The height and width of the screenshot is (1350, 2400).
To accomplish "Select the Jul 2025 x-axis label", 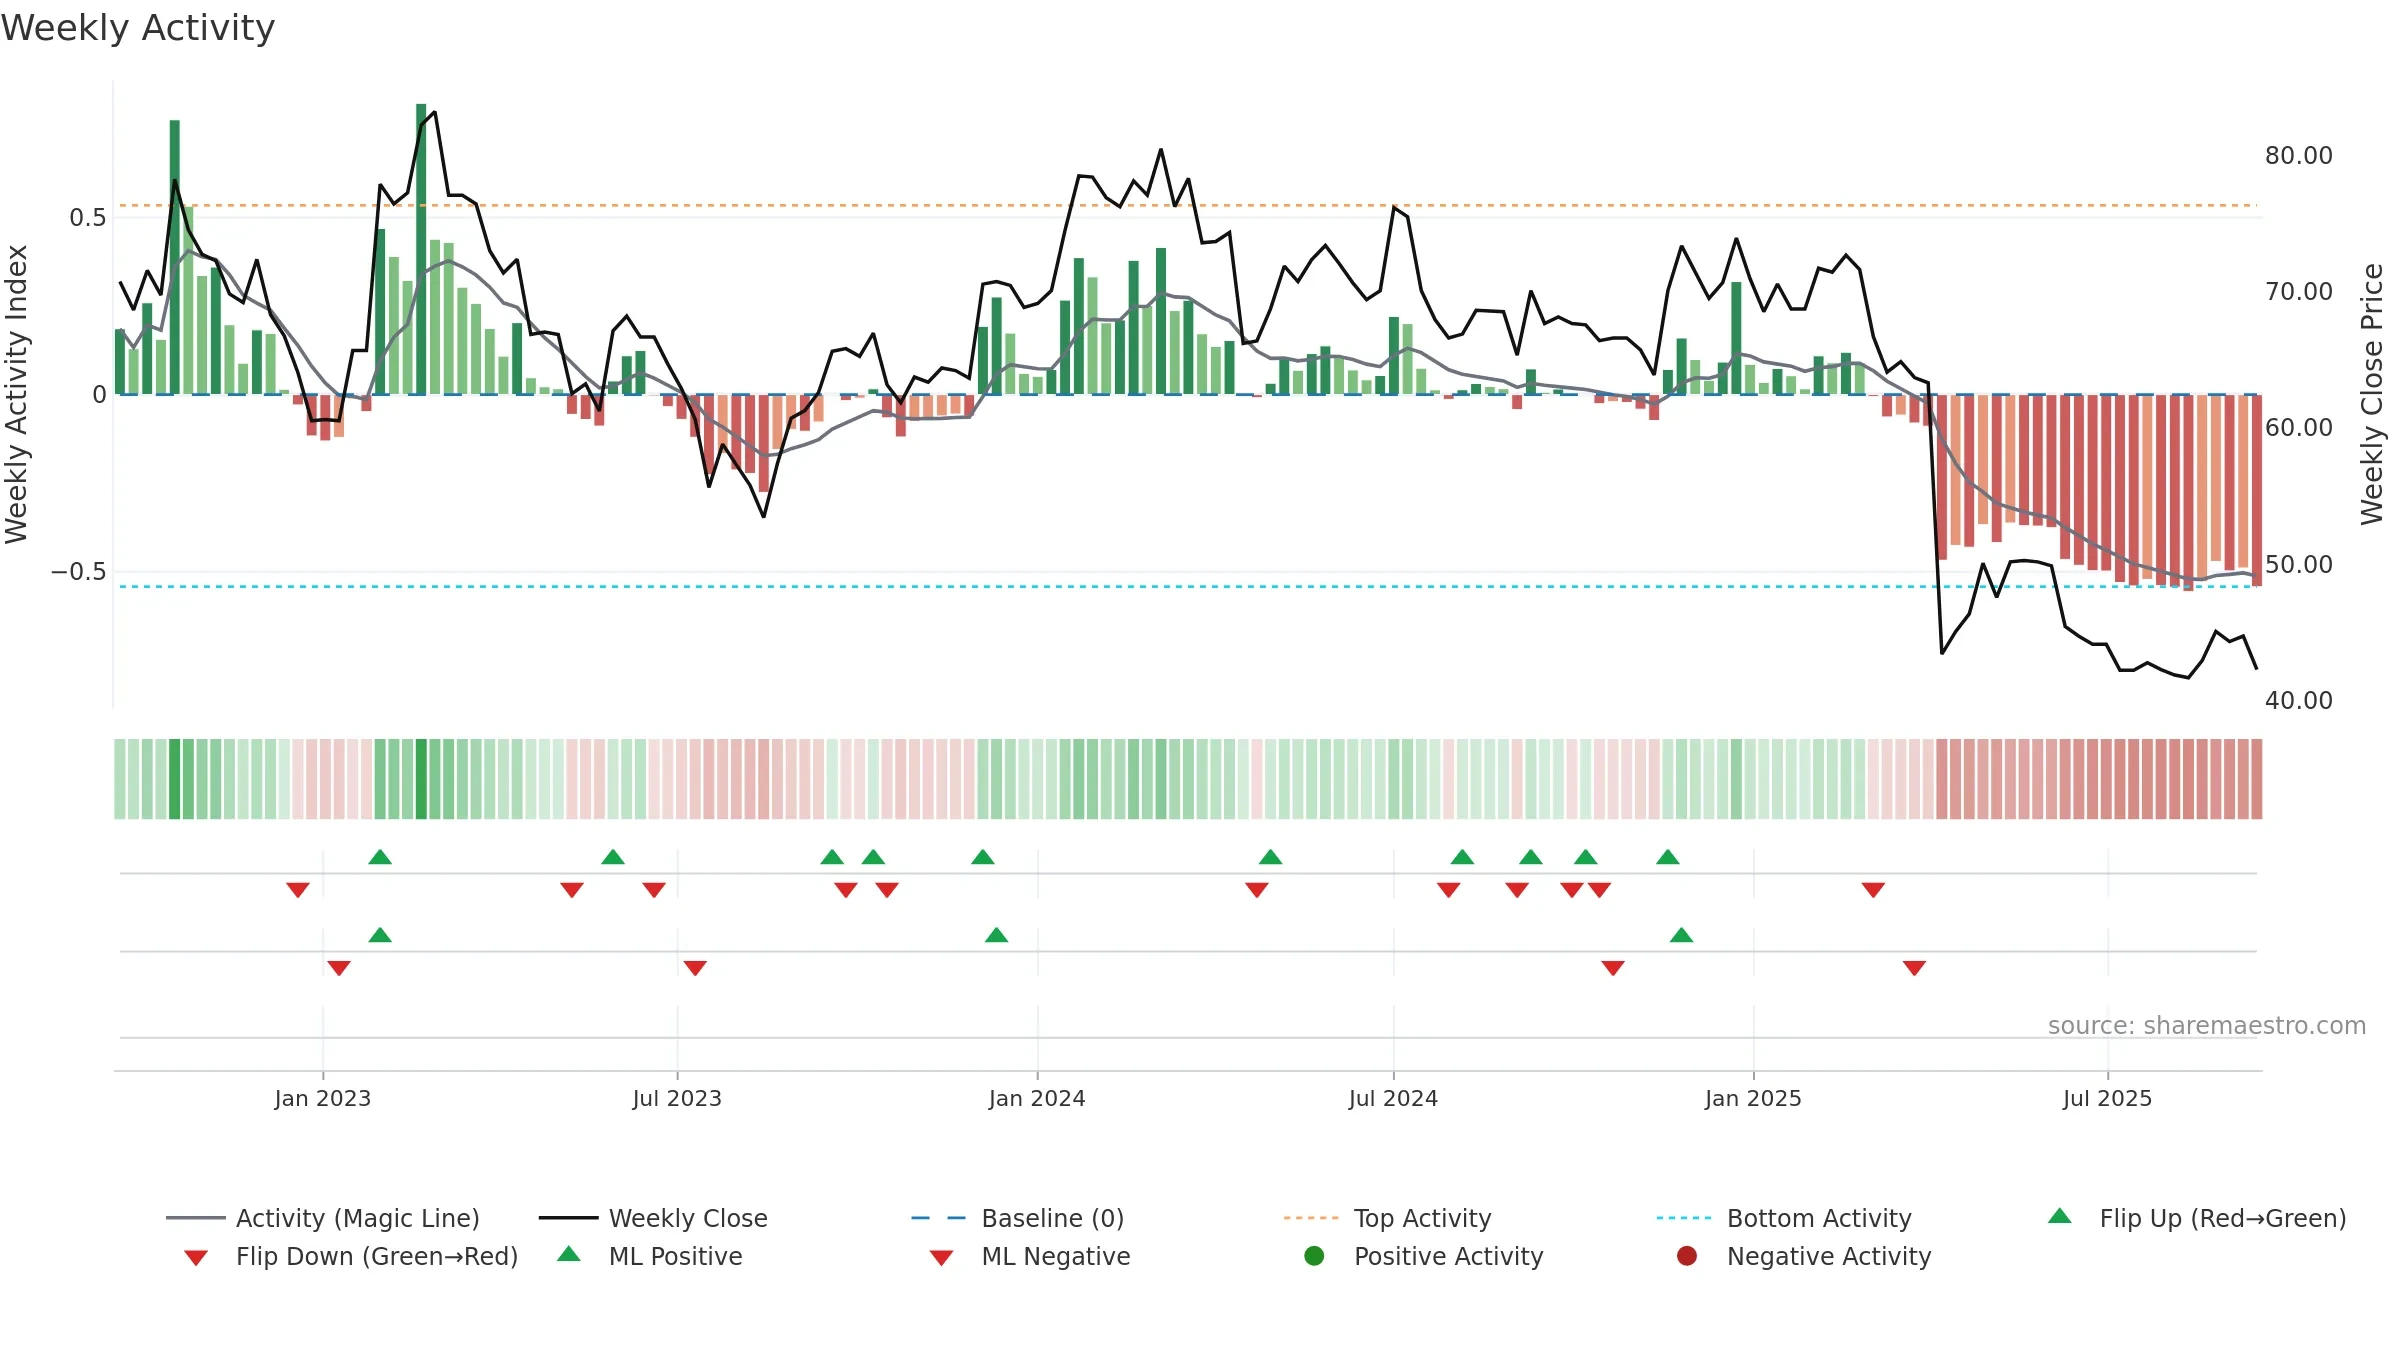I will pos(2107,1098).
